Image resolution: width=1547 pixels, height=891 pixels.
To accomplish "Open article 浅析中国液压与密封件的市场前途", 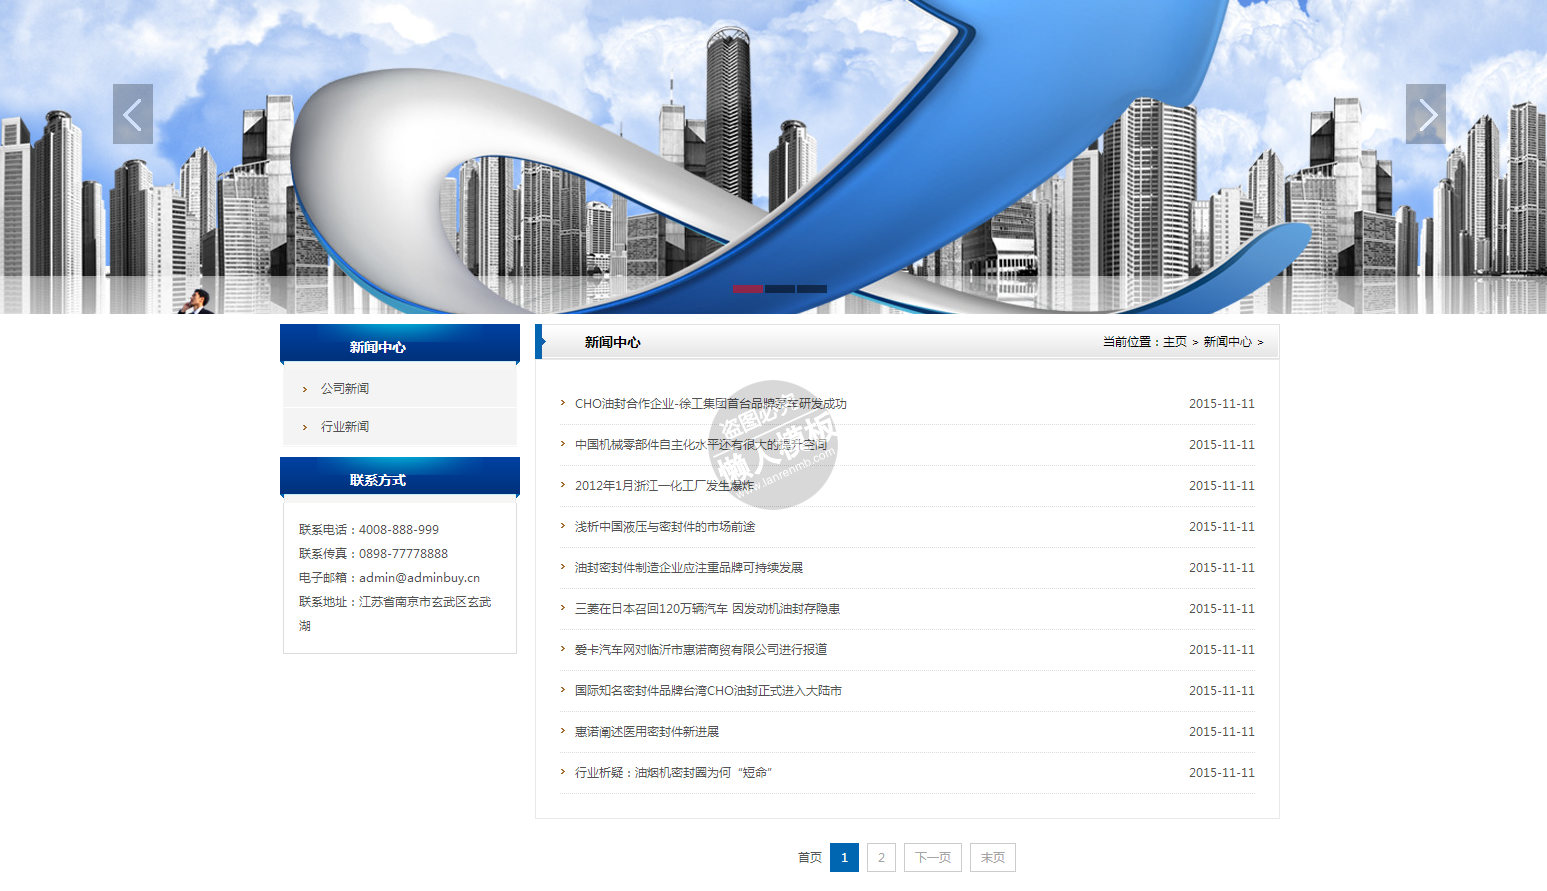I will 665,527.
